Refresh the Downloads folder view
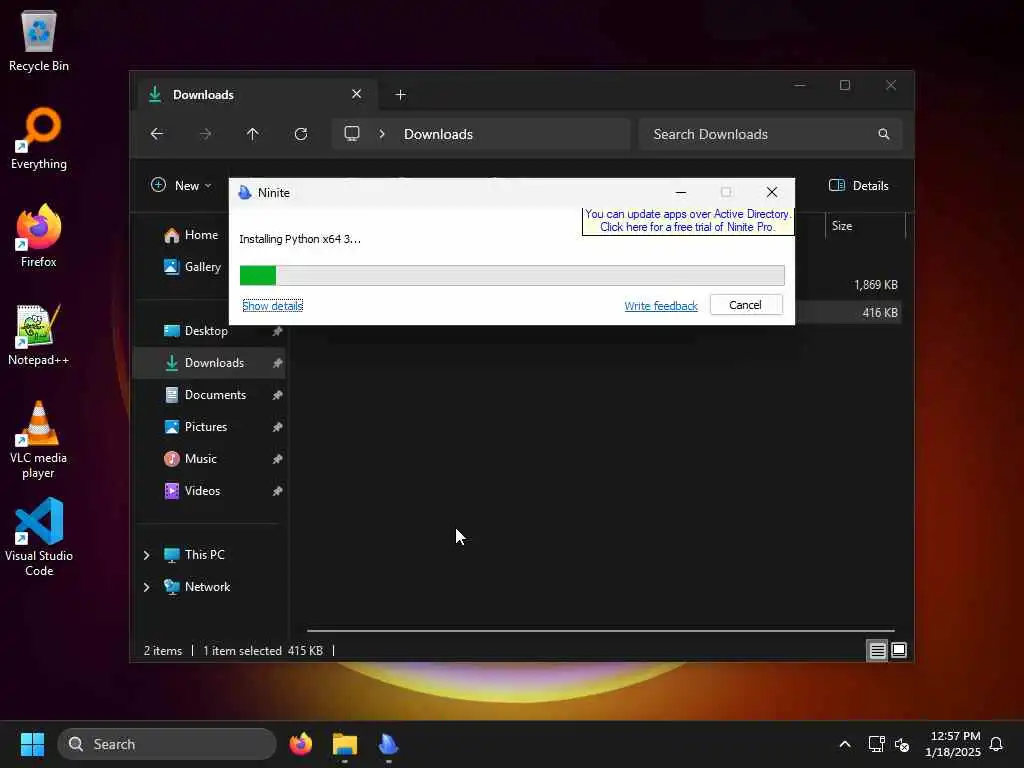This screenshot has width=1024, height=768. coord(301,134)
